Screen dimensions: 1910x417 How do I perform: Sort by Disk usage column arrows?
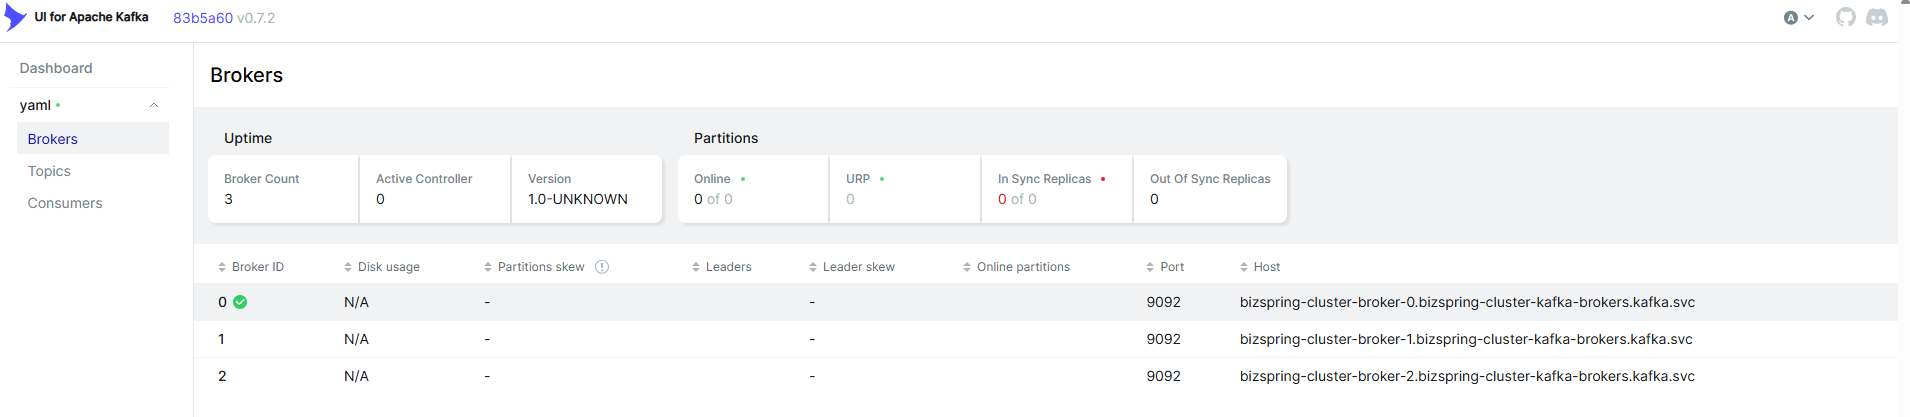coord(348,267)
